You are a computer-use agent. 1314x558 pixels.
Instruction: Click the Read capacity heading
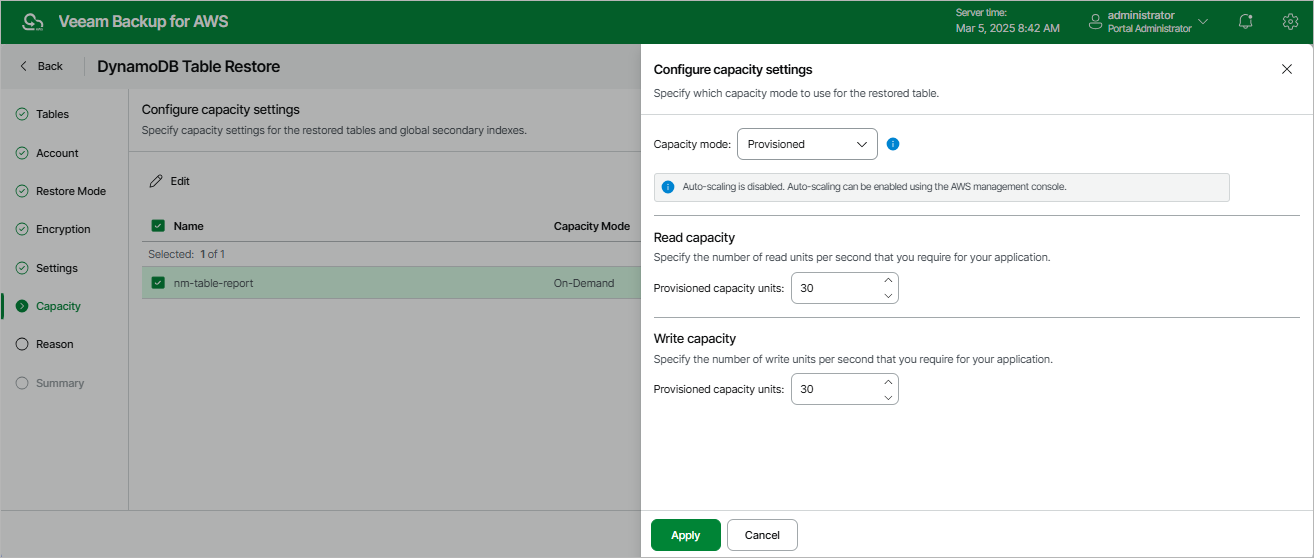[694, 238]
